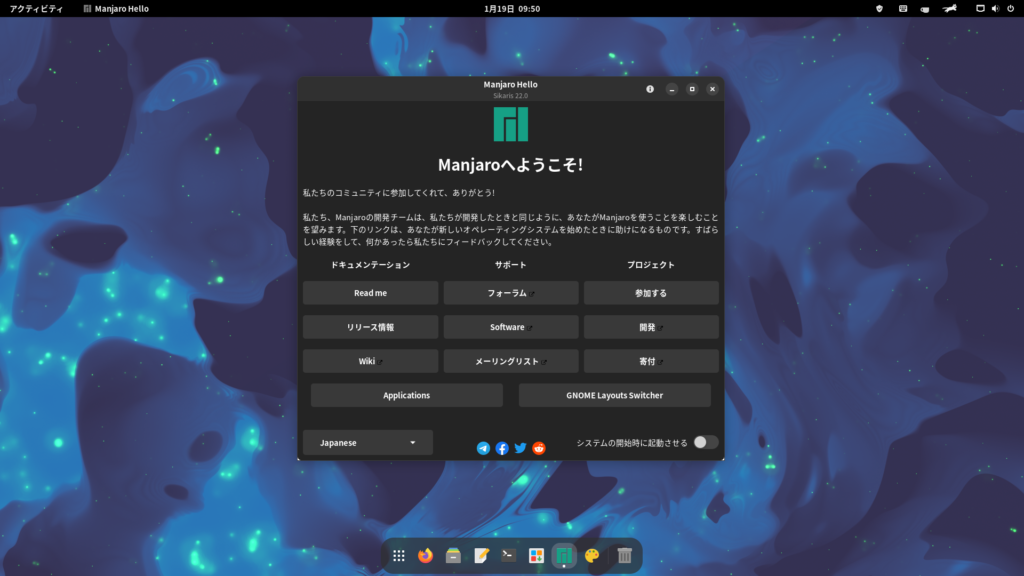This screenshot has width=1024, height=576.
Task: Open the Reddit icon in Manjaro Hello
Action: click(x=538, y=448)
